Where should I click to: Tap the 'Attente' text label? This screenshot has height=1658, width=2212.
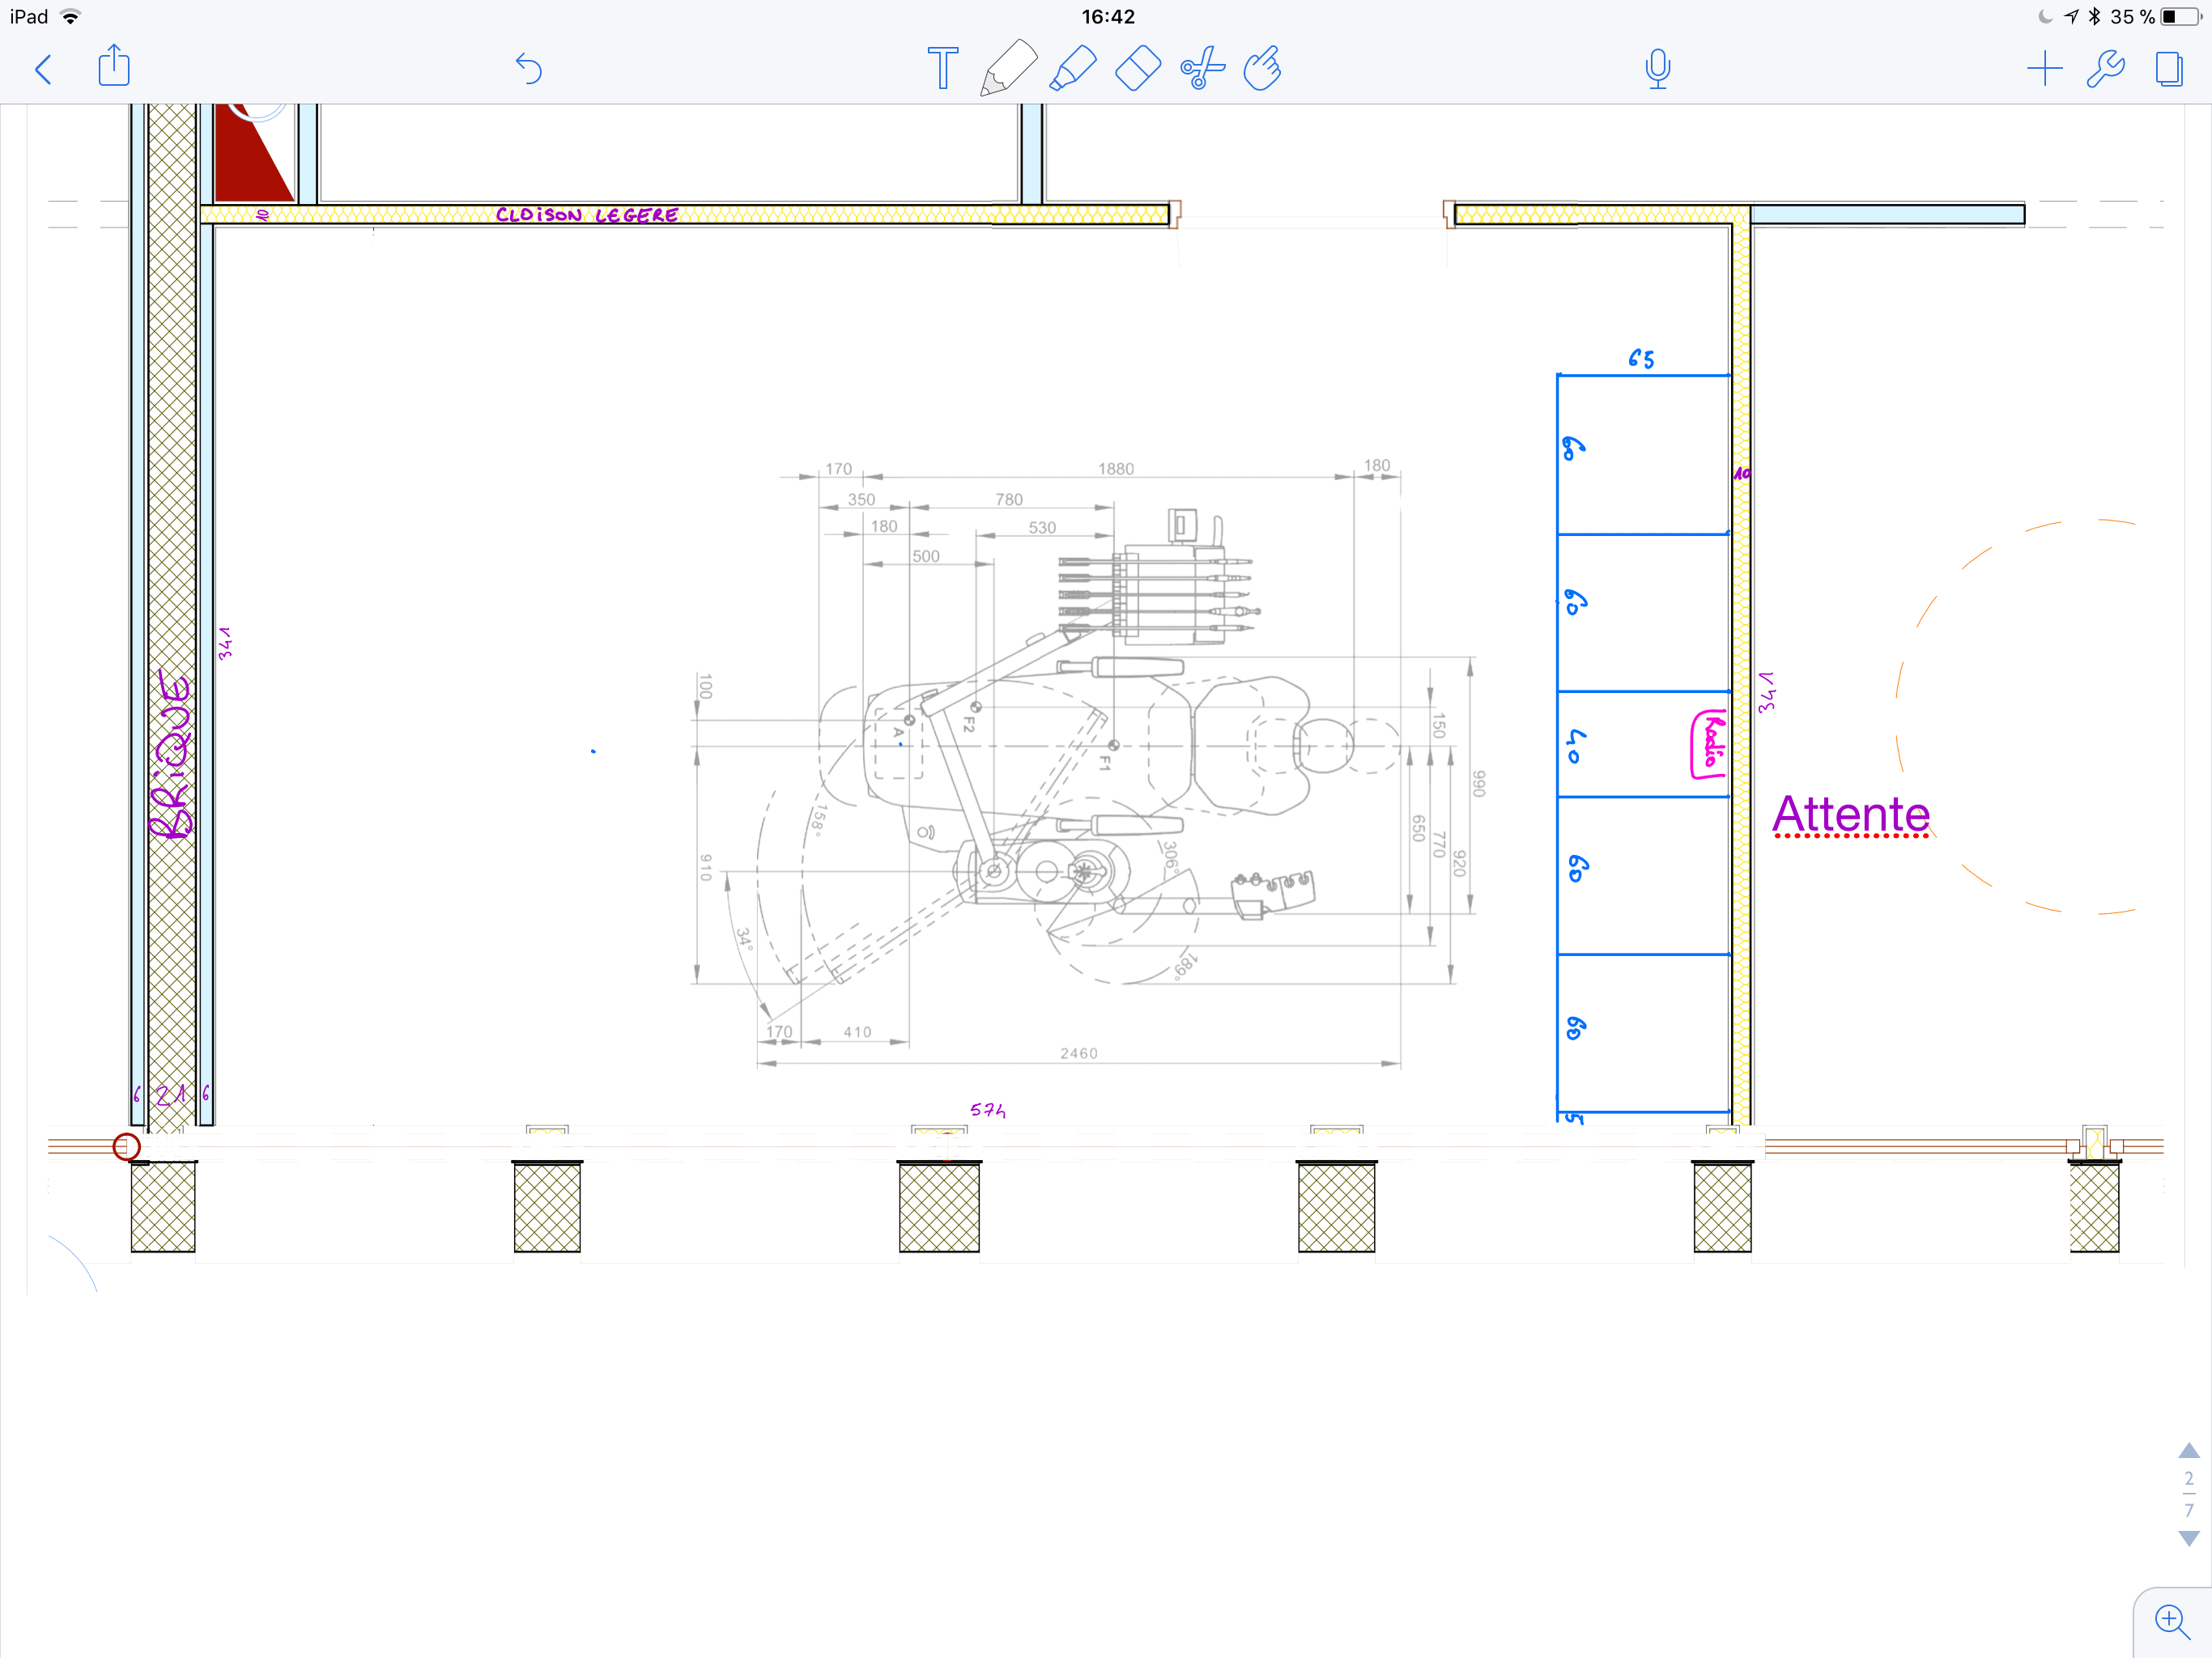(1850, 814)
